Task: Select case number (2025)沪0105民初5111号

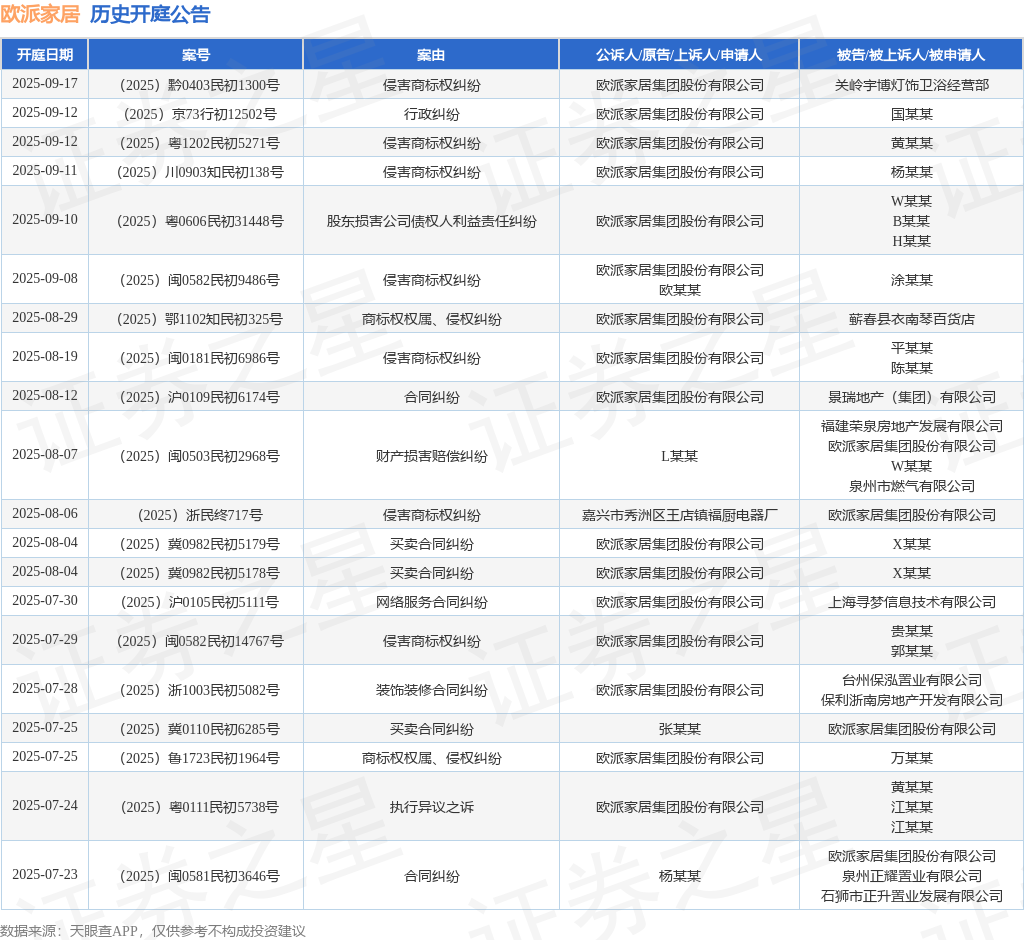Action: click(x=196, y=602)
